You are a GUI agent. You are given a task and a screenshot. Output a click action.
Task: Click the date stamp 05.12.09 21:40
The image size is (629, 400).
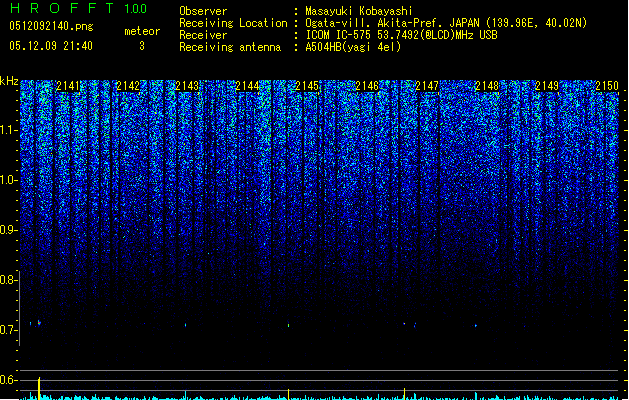tap(51, 46)
